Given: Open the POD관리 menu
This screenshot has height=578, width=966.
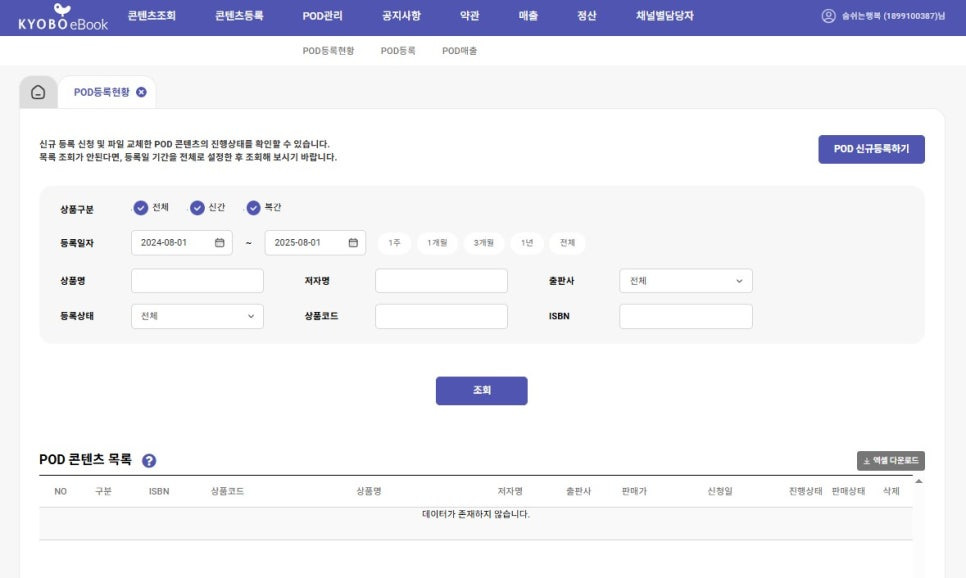Looking at the screenshot, I should click(322, 16).
